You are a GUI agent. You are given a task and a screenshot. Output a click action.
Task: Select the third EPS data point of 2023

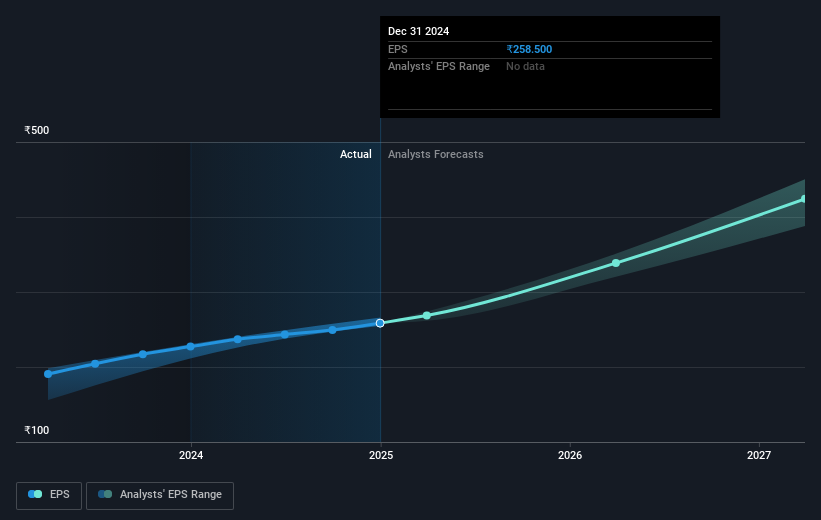point(143,354)
